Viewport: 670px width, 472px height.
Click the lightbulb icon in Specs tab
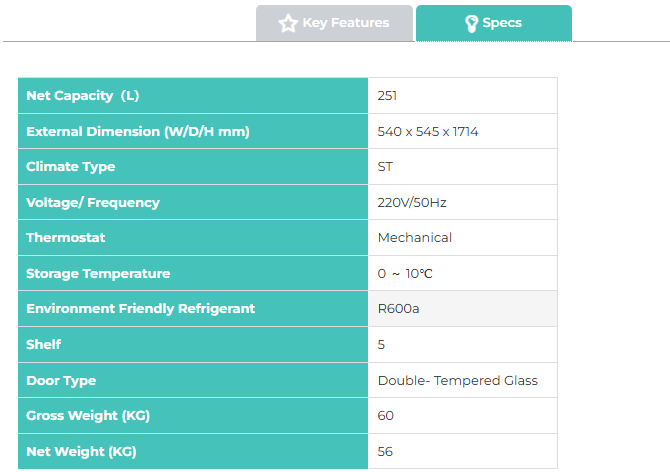click(x=471, y=23)
